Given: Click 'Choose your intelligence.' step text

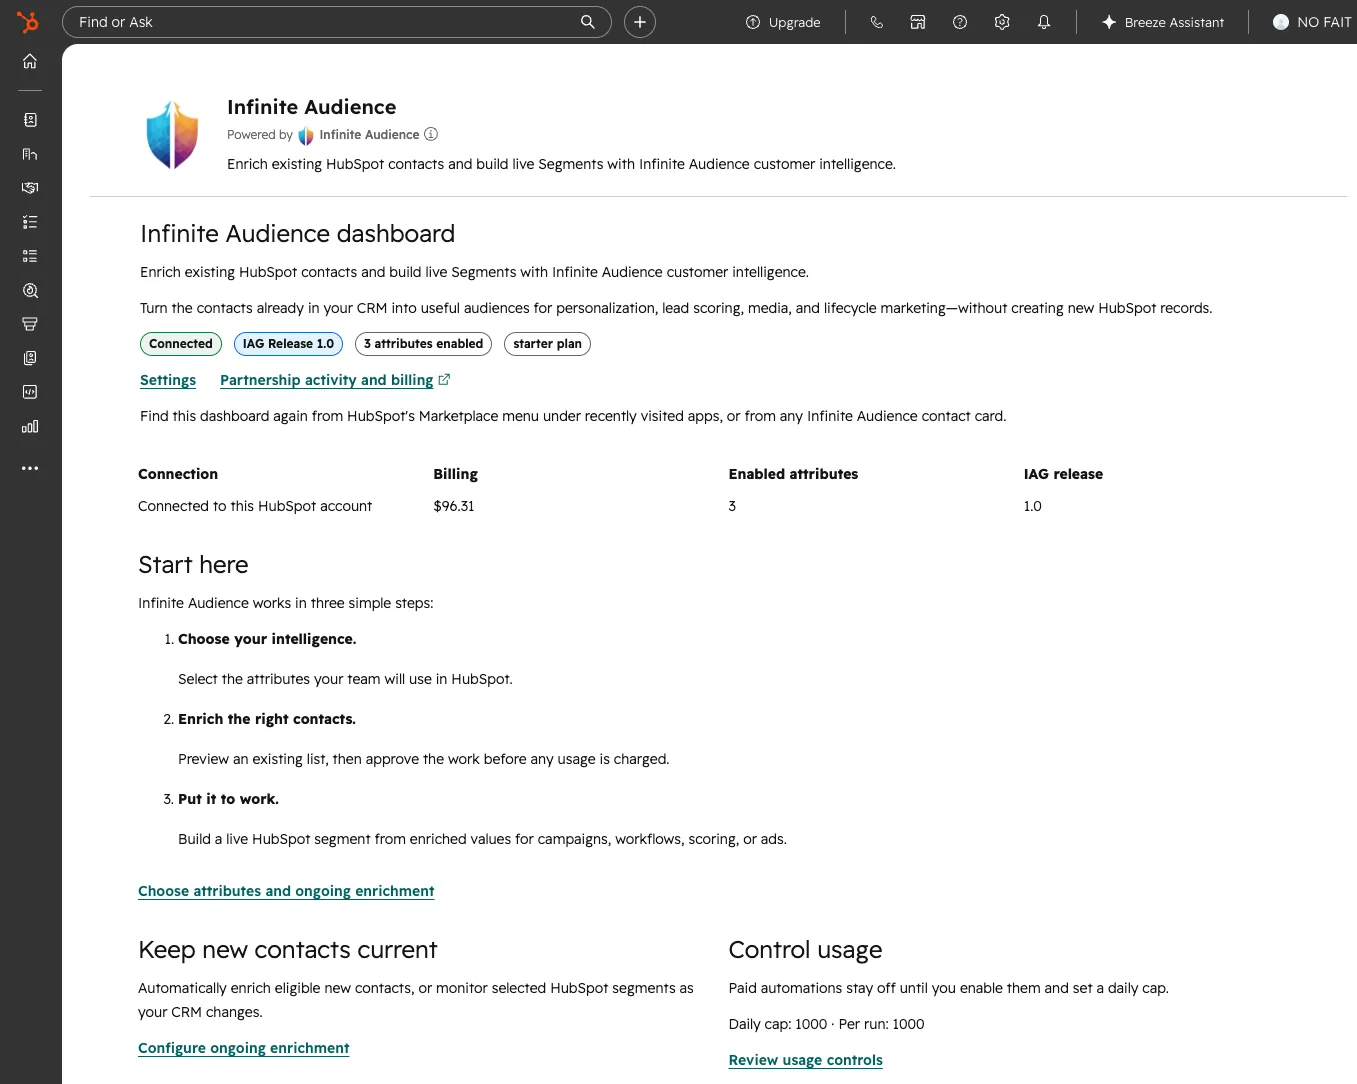Looking at the screenshot, I should [267, 639].
